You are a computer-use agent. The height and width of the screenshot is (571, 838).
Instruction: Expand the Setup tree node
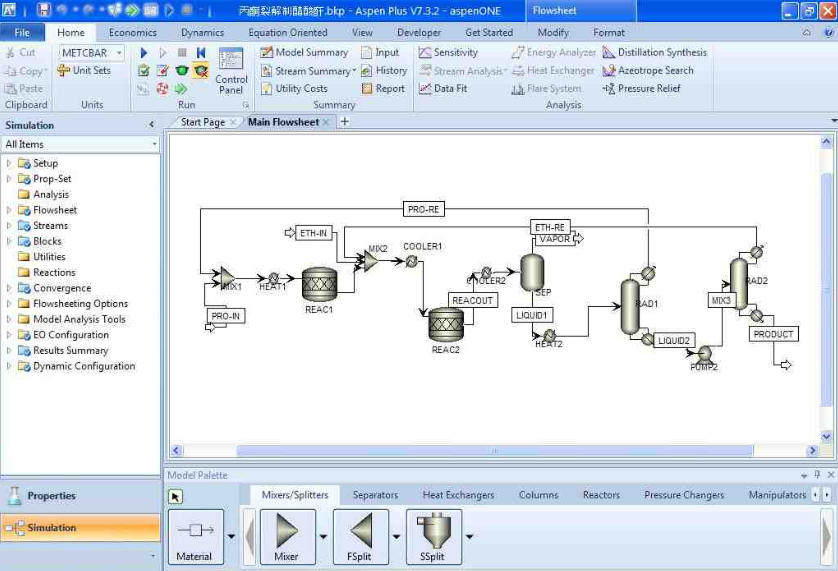[x=9, y=163]
